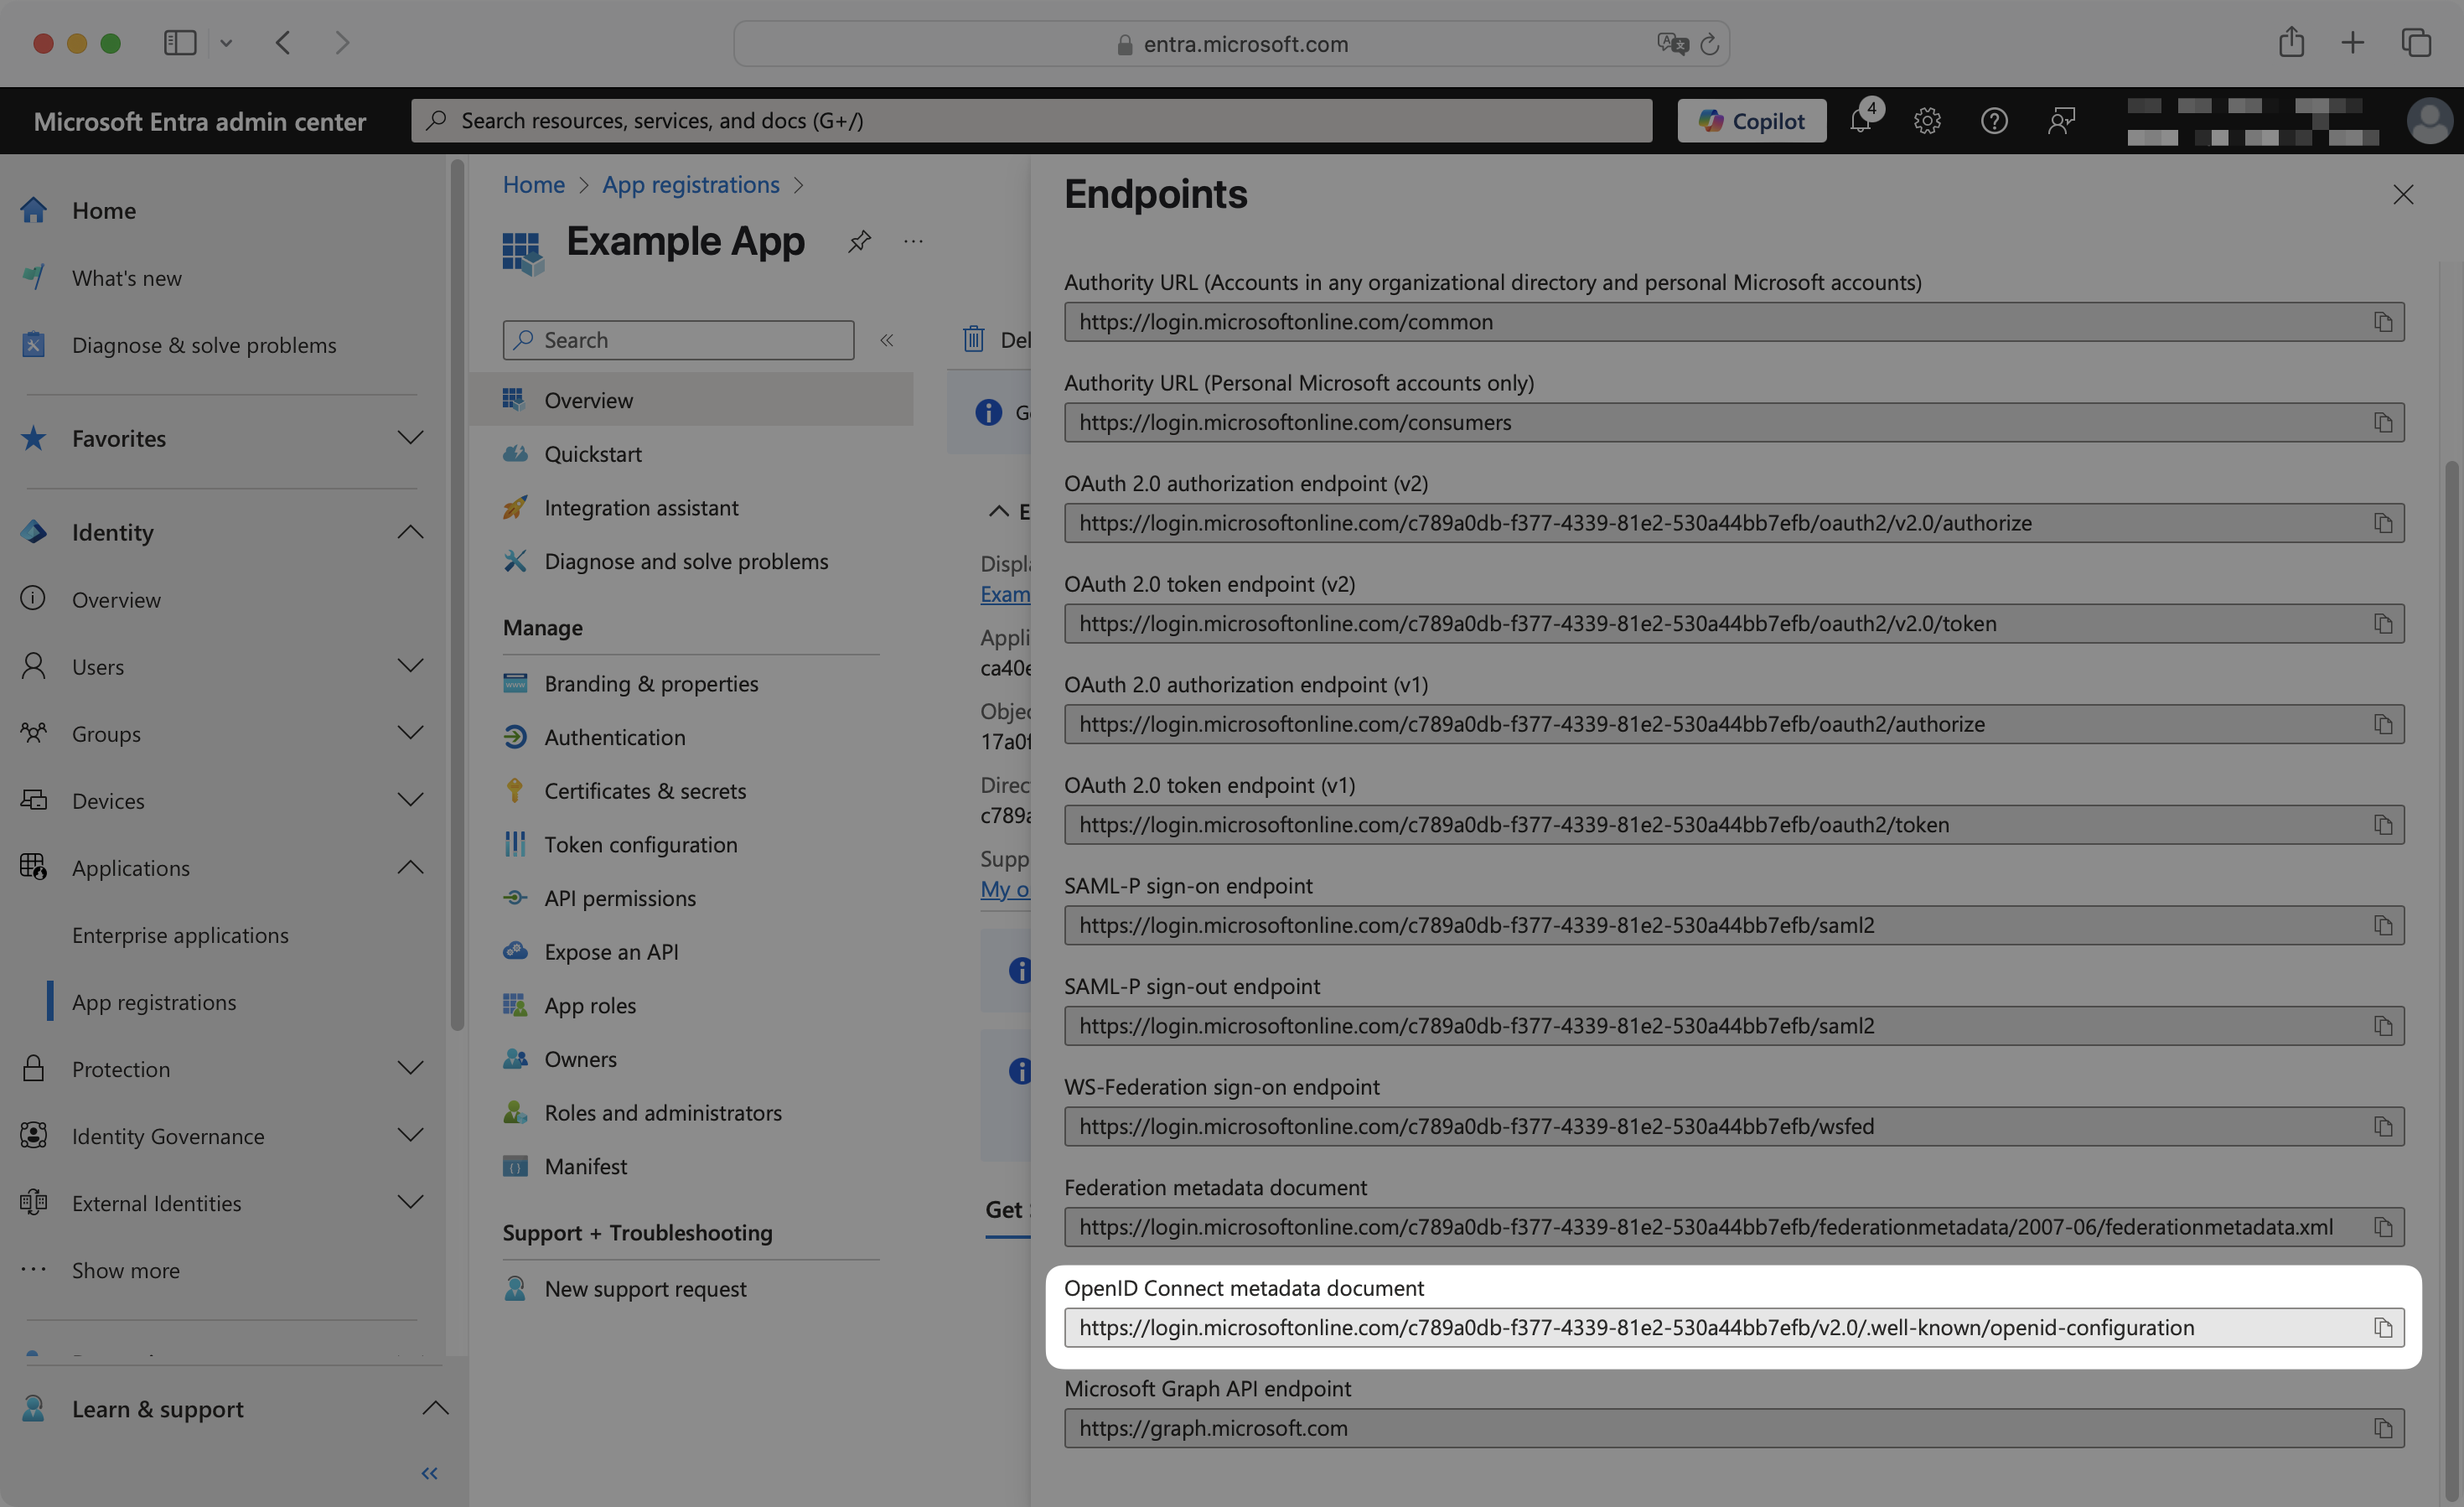Close the Endpoints panel
The image size is (2464, 1507).
[2404, 194]
